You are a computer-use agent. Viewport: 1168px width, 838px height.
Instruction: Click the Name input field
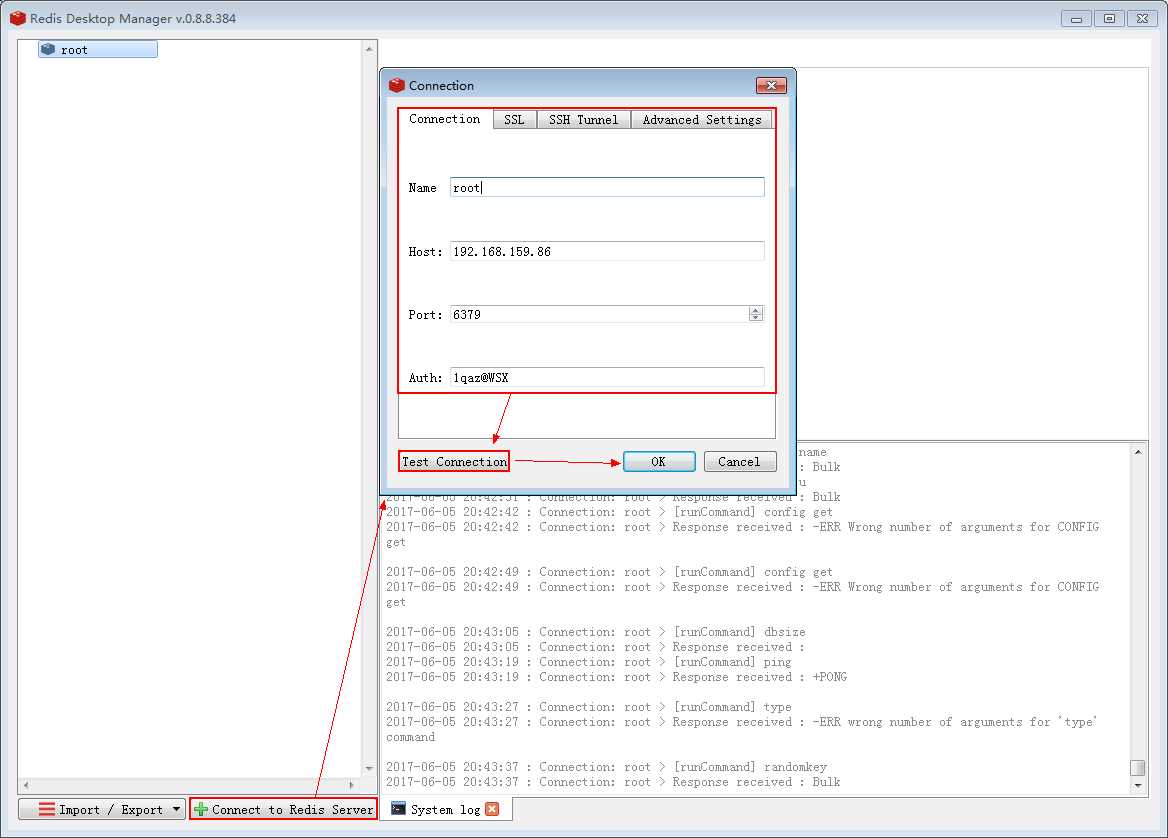point(607,187)
